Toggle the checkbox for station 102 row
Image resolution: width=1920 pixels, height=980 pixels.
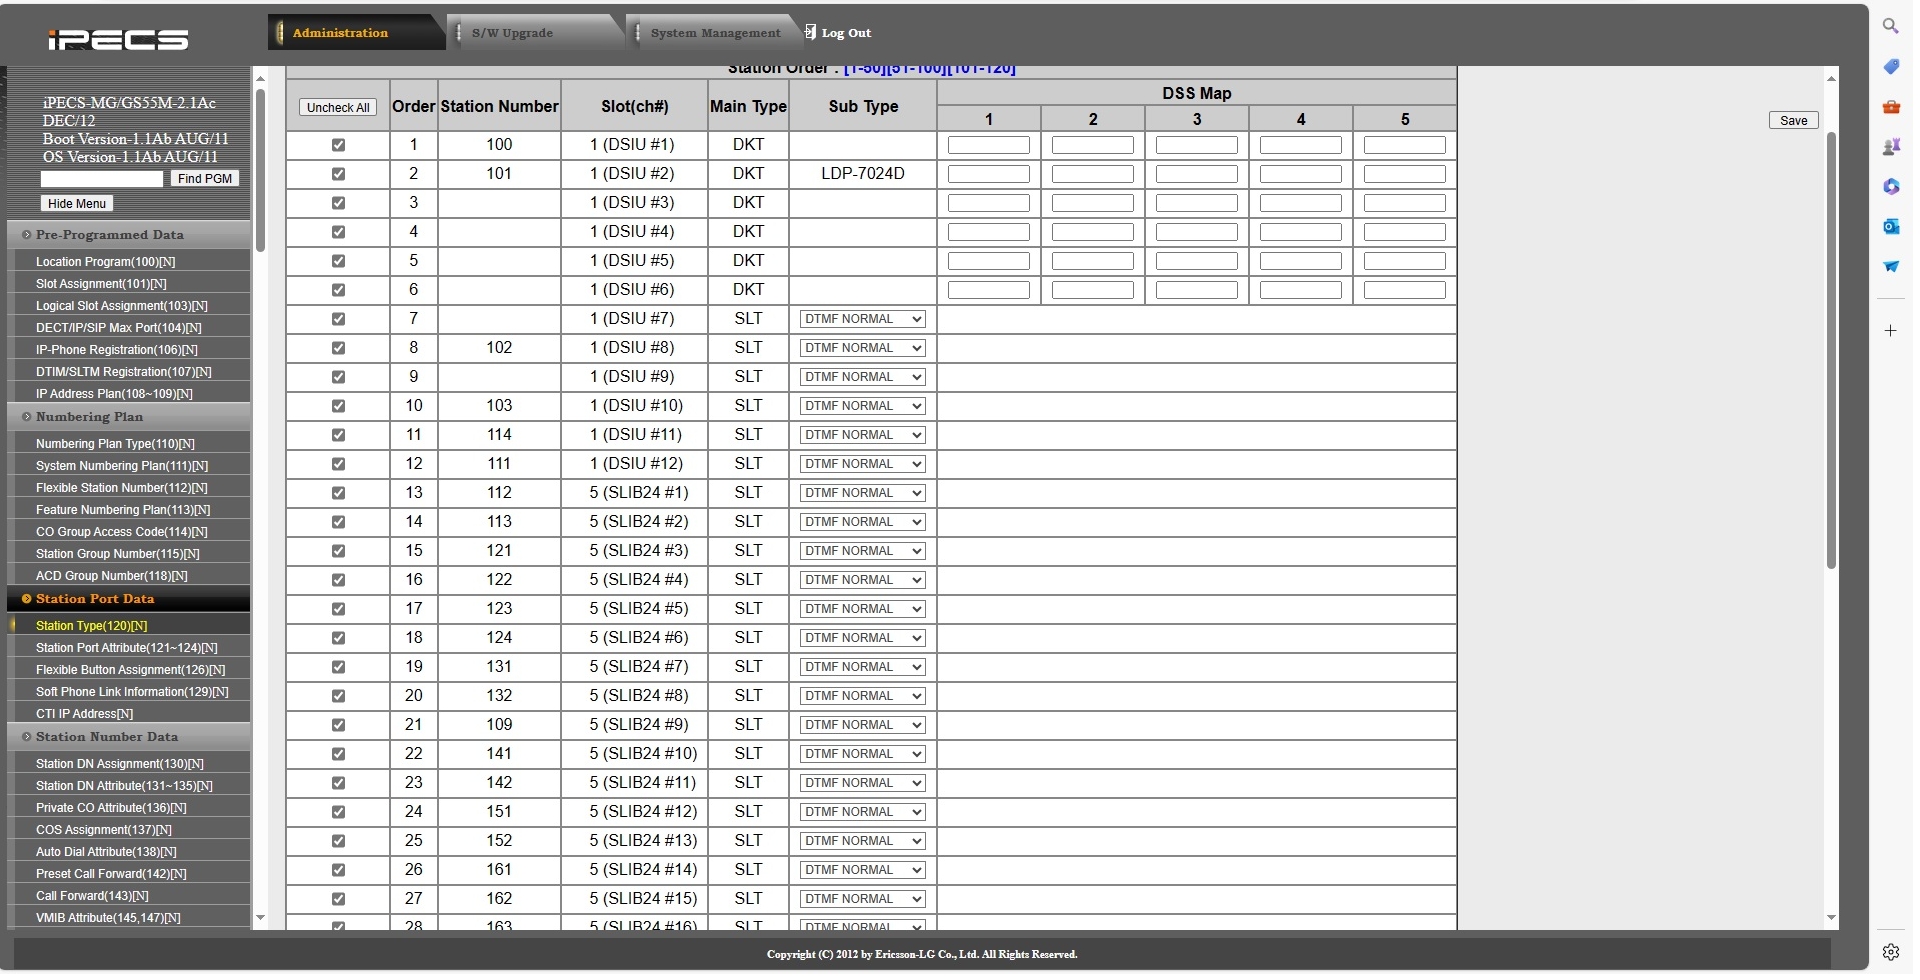coord(338,348)
